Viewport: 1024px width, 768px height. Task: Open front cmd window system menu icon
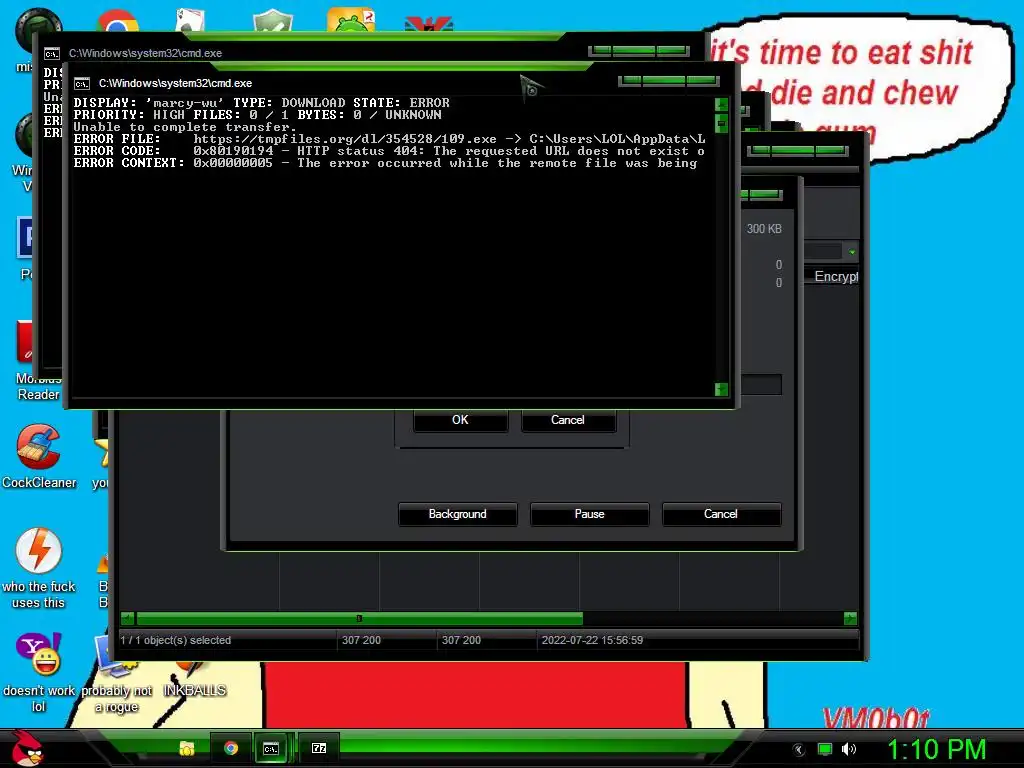[82, 84]
